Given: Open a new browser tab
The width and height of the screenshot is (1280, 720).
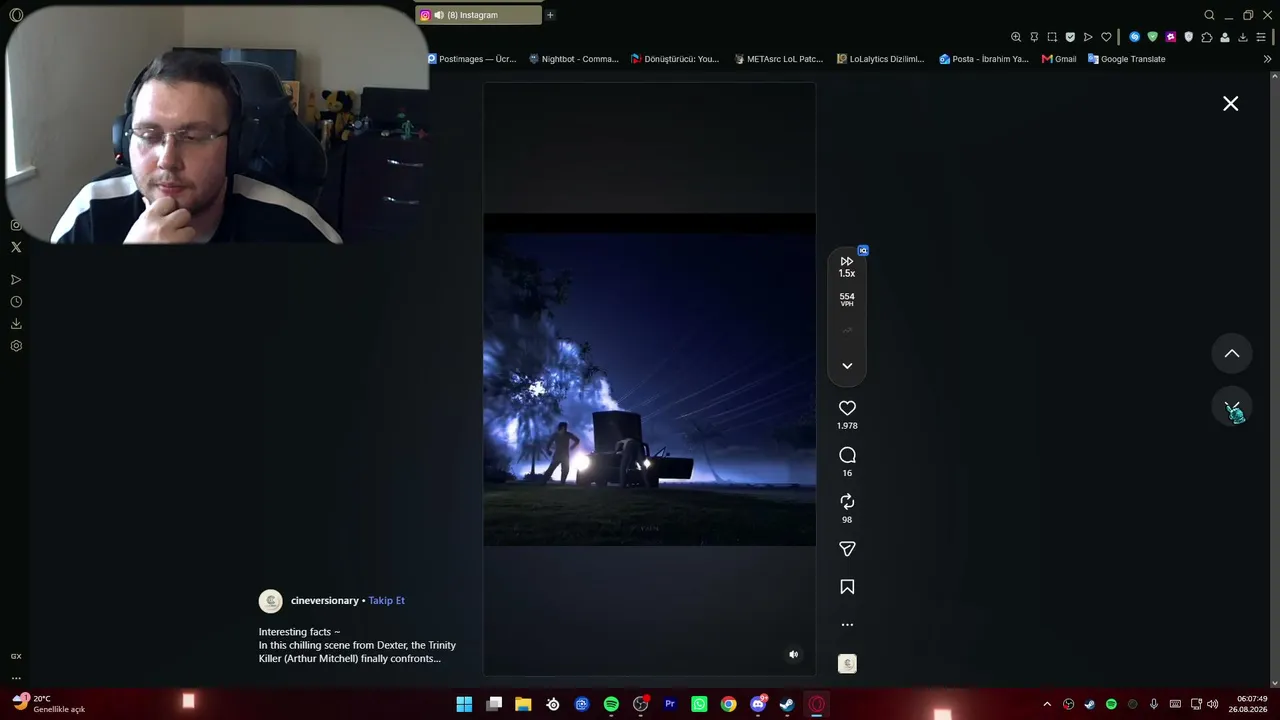Looking at the screenshot, I should pos(550,15).
